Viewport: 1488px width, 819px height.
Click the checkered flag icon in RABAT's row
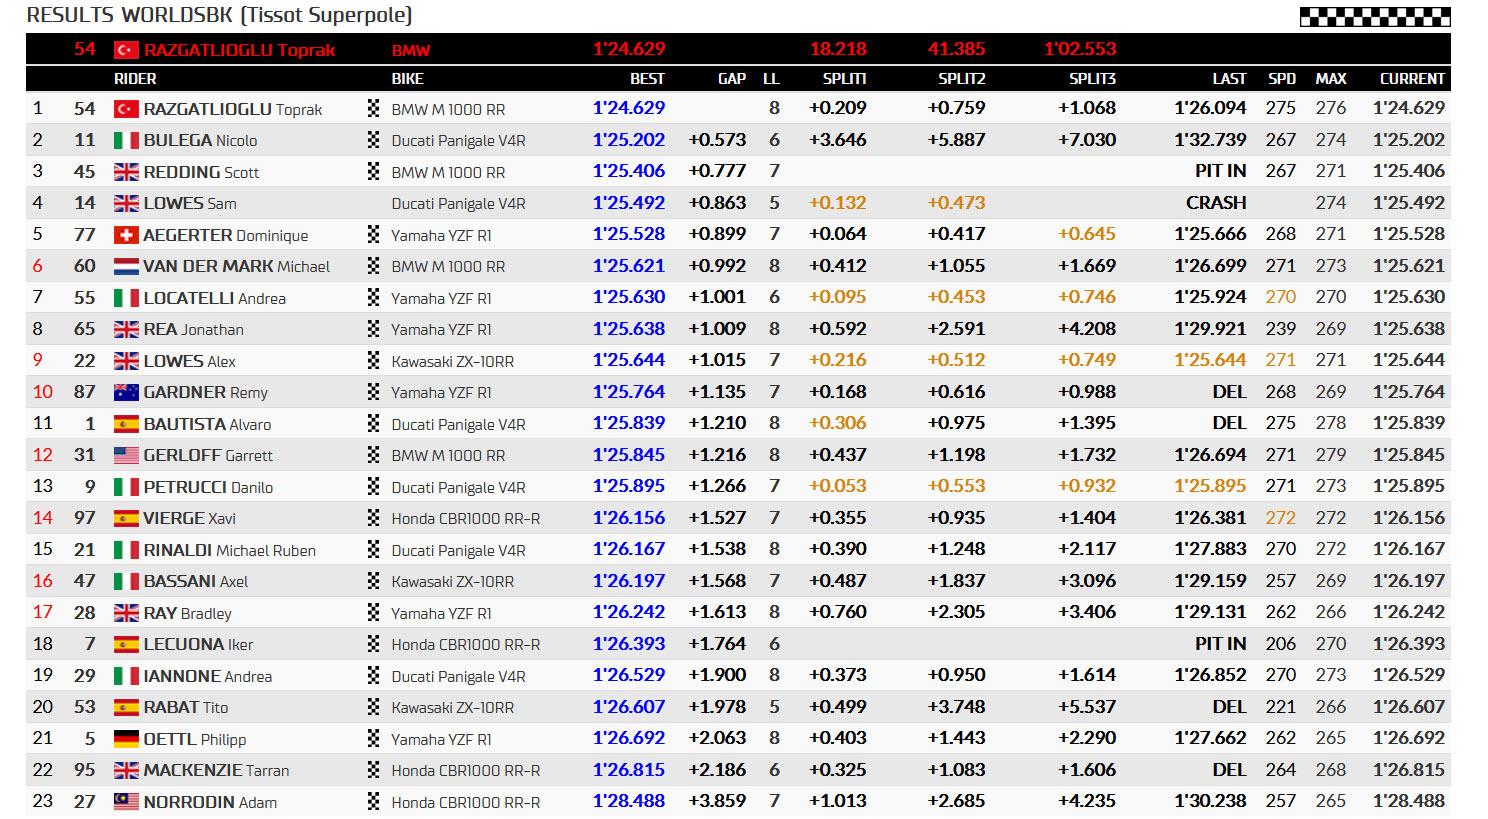pos(374,707)
